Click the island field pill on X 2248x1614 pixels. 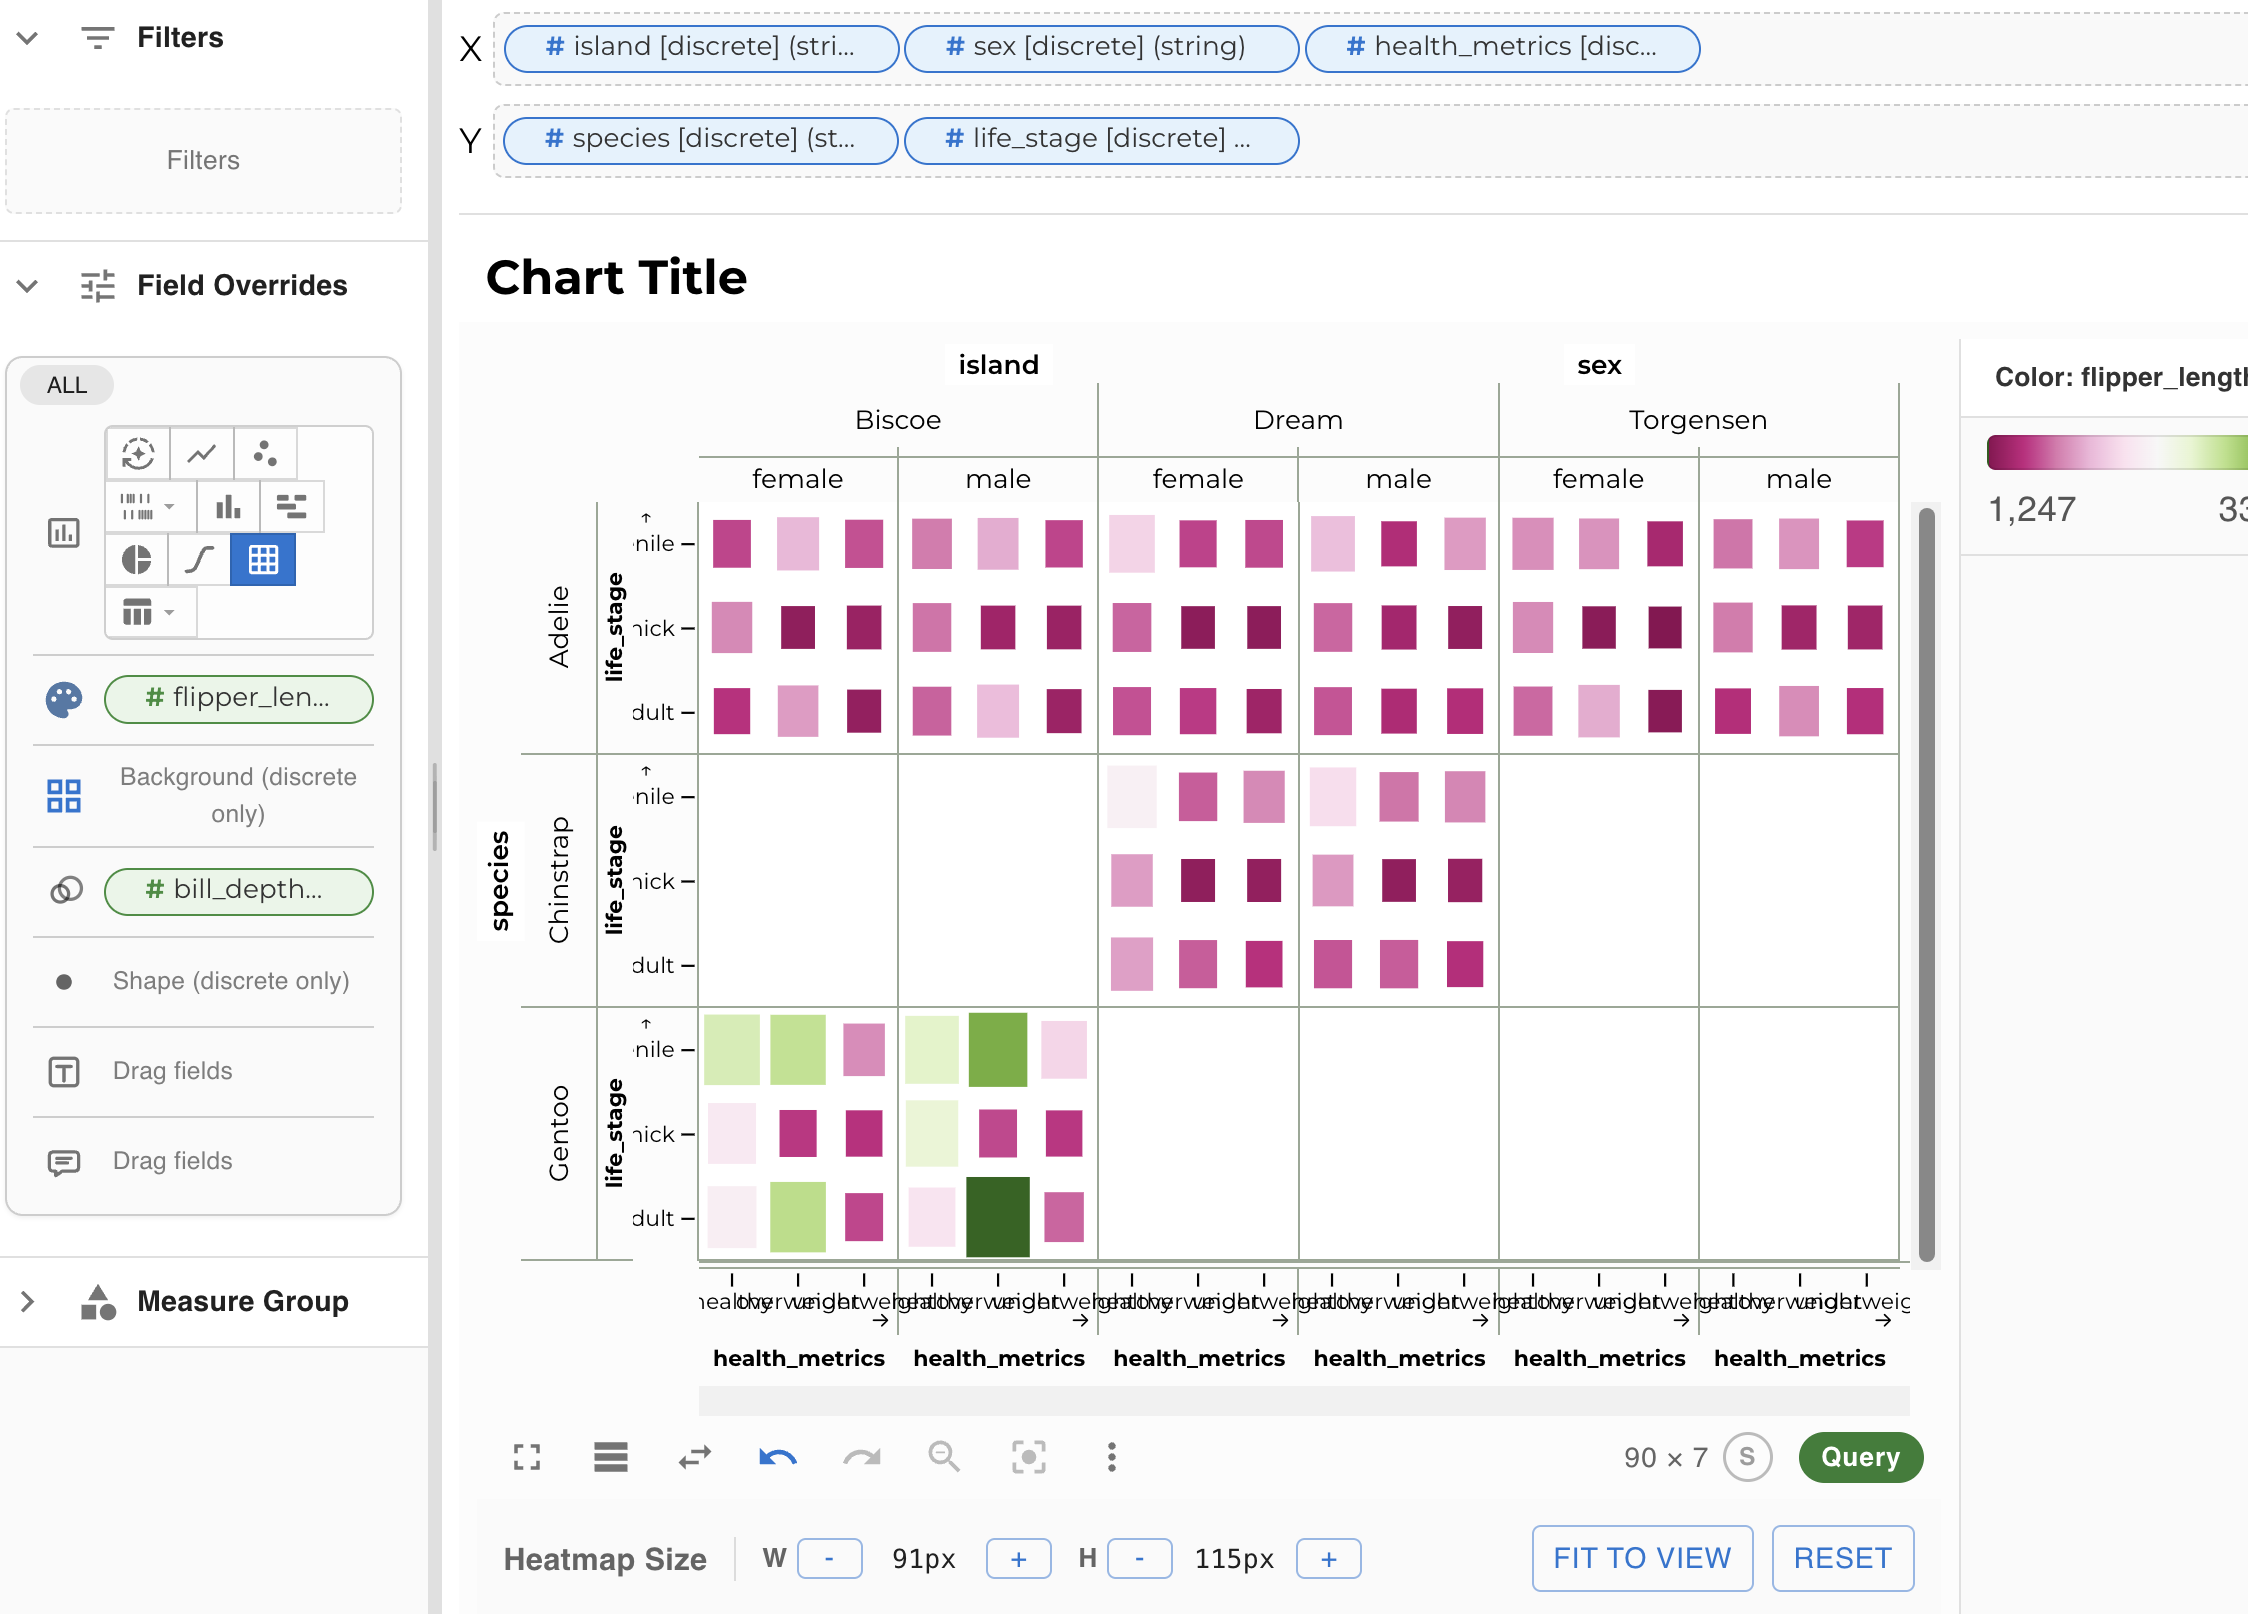[x=701, y=48]
